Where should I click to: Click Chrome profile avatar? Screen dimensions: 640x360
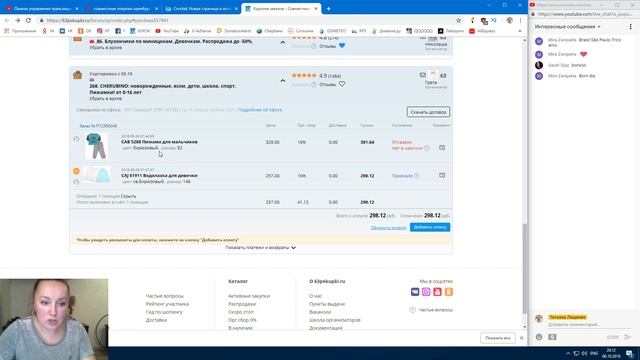(509, 20)
